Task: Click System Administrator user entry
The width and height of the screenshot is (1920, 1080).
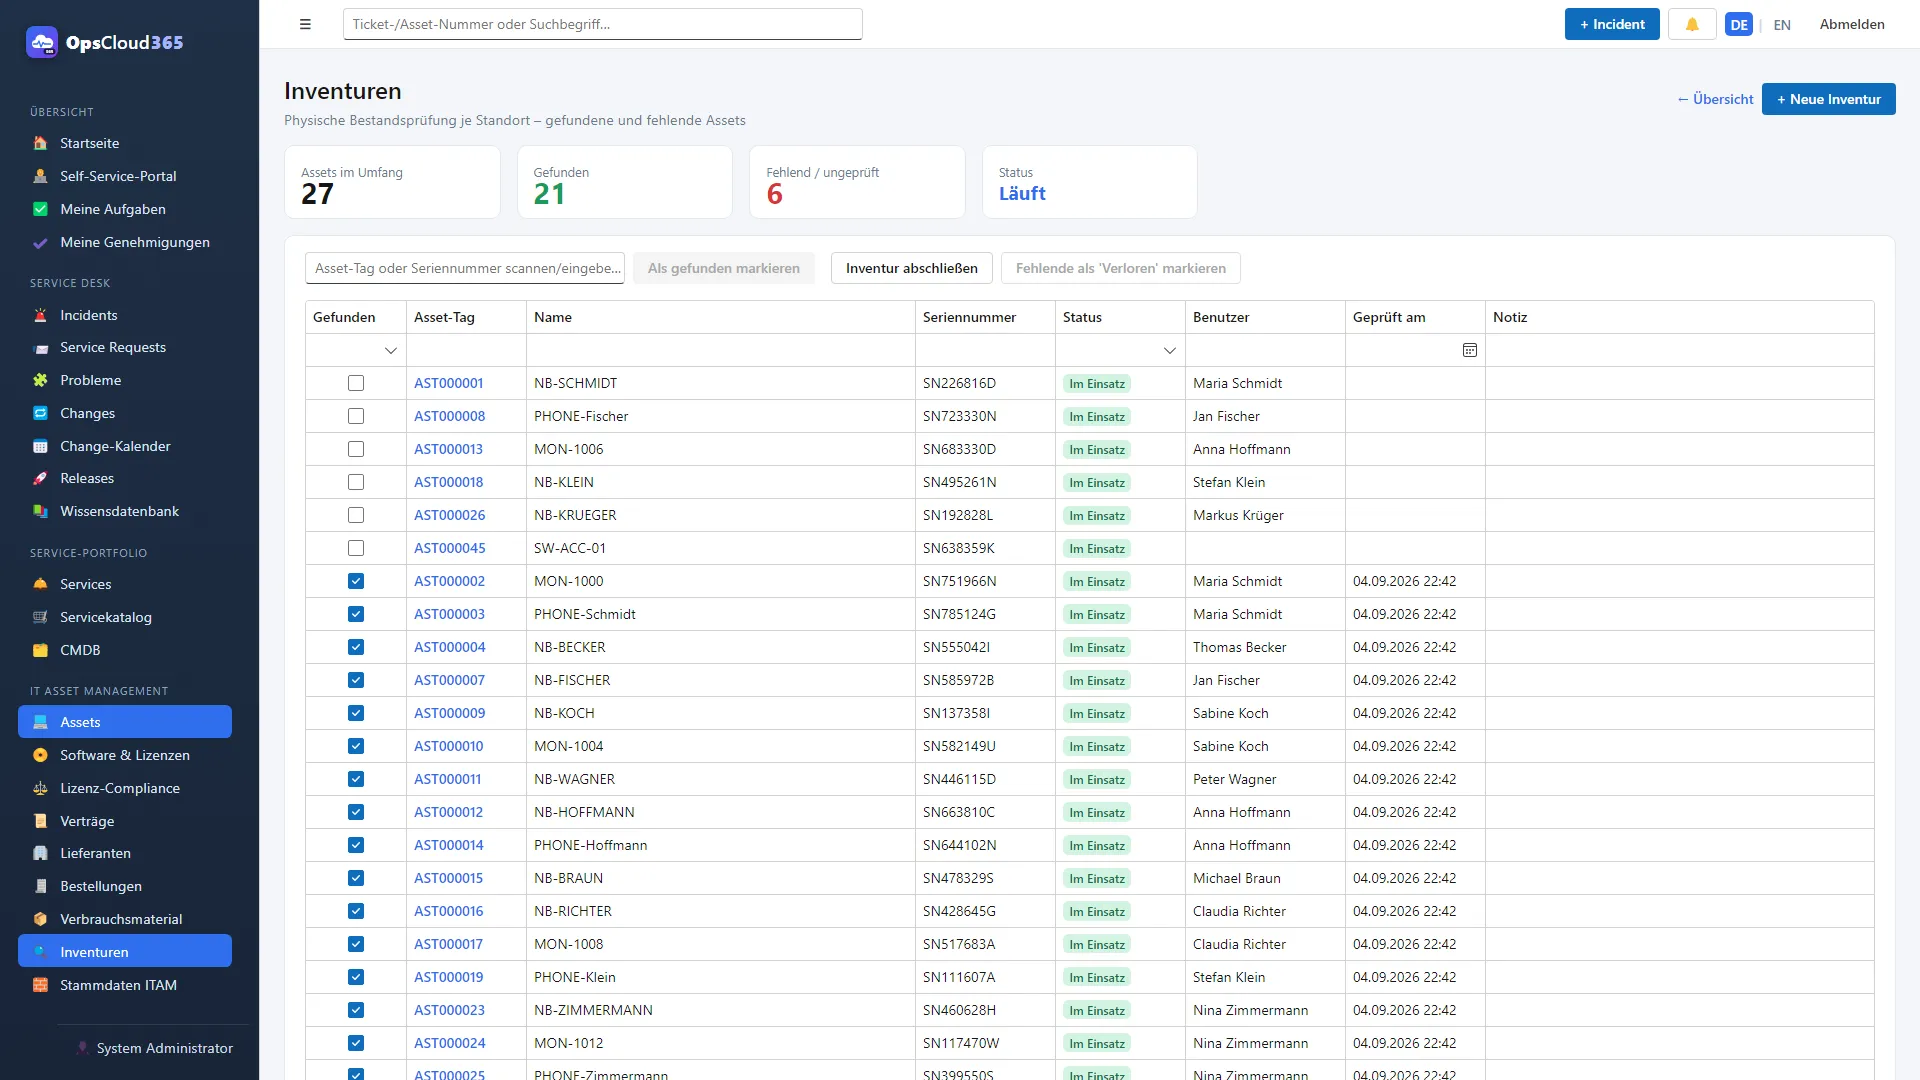Action: 155,1048
